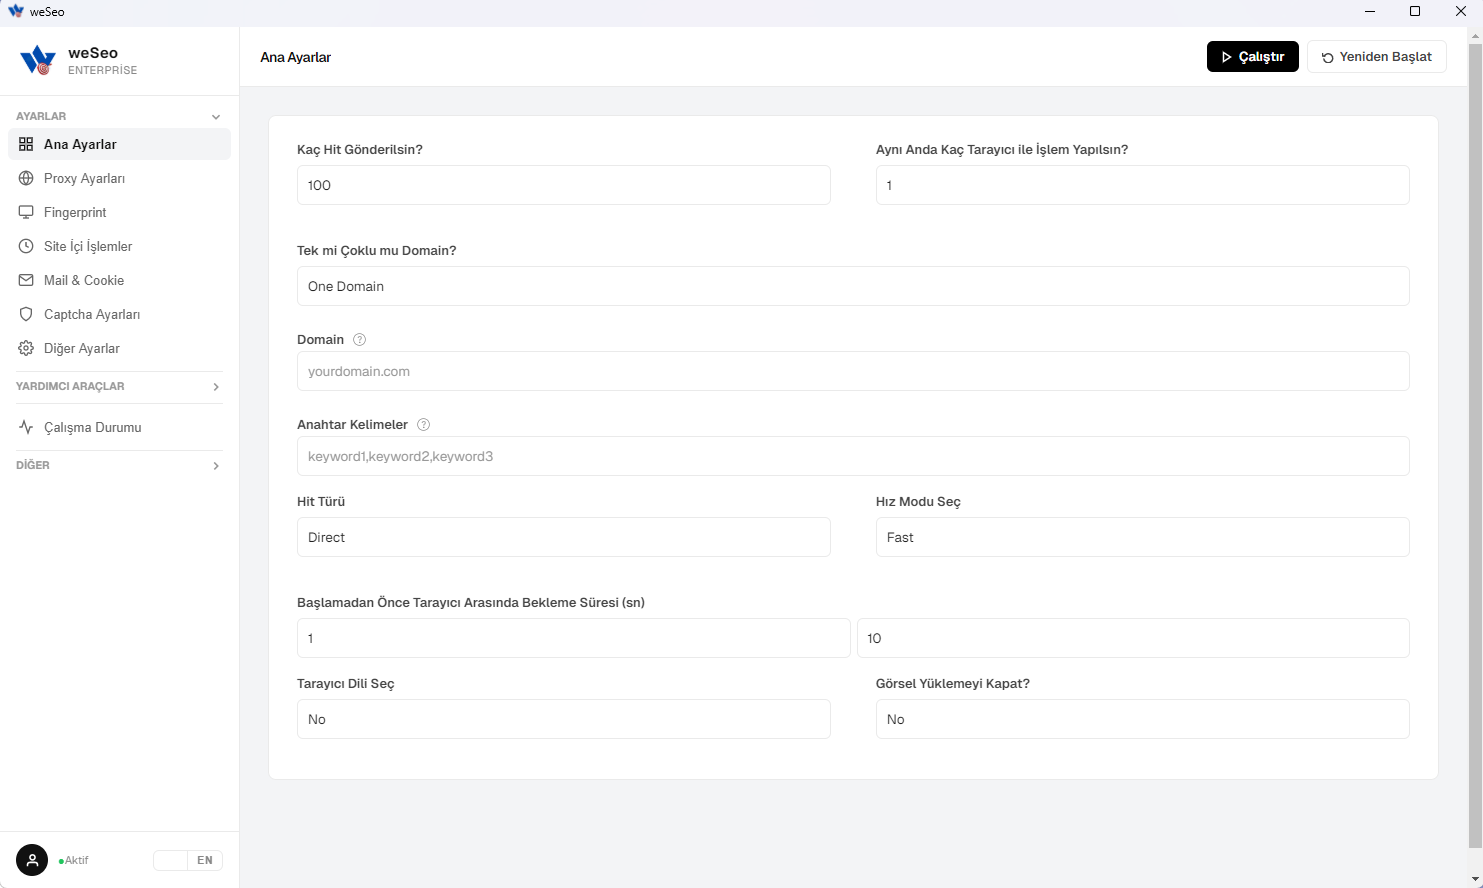This screenshot has width=1483, height=888.
Task: Select Site İçi İşlemler in sidebar
Action: tap(119, 246)
